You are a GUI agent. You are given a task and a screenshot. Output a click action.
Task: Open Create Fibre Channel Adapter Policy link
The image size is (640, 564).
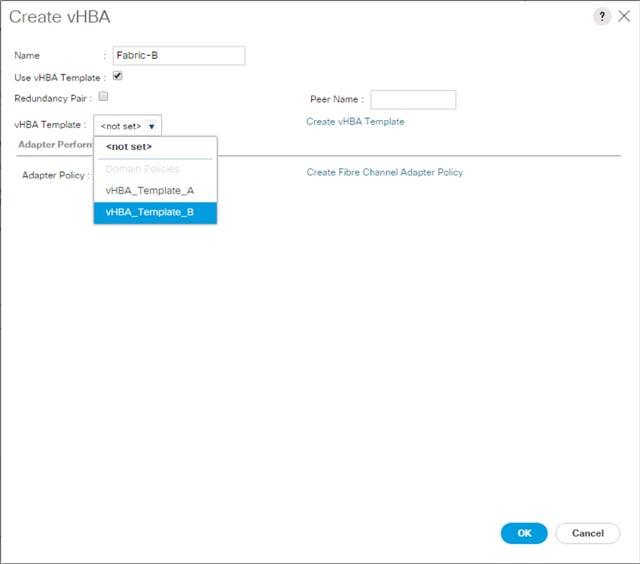(384, 172)
